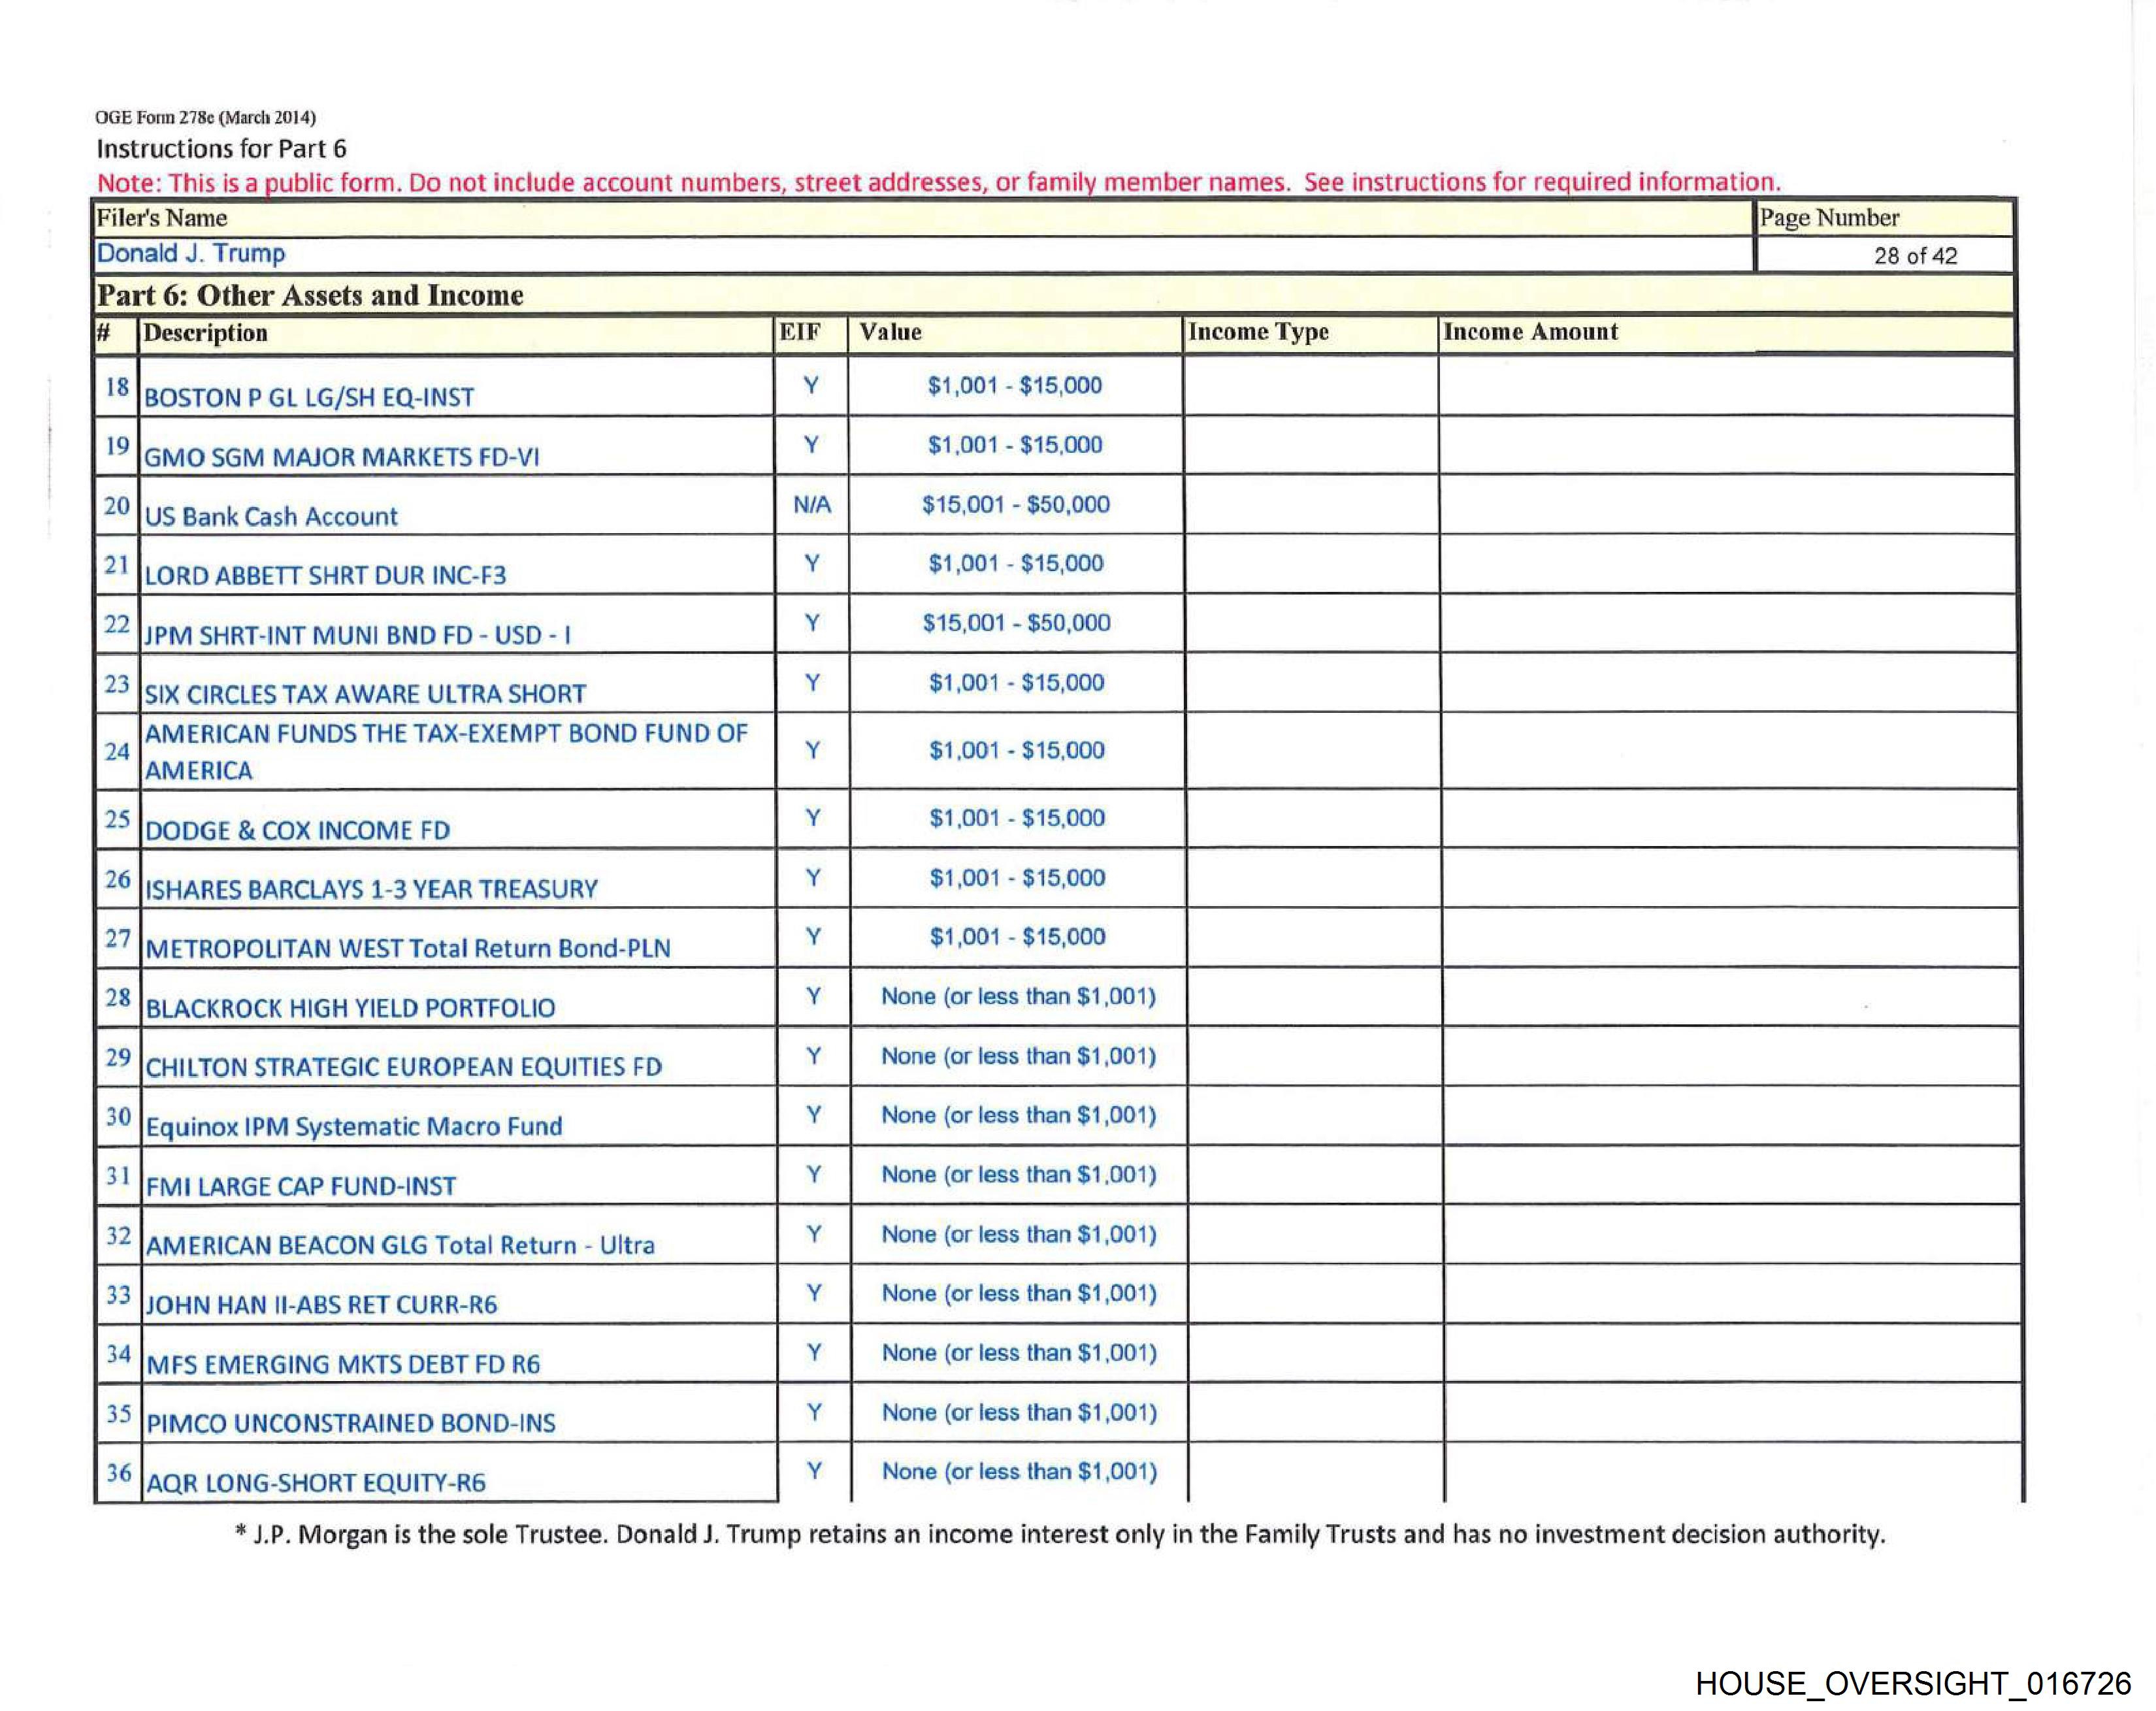The image size is (2156, 1711).
Task: Select US Bank Cash Account entry
Action: coord(271,516)
